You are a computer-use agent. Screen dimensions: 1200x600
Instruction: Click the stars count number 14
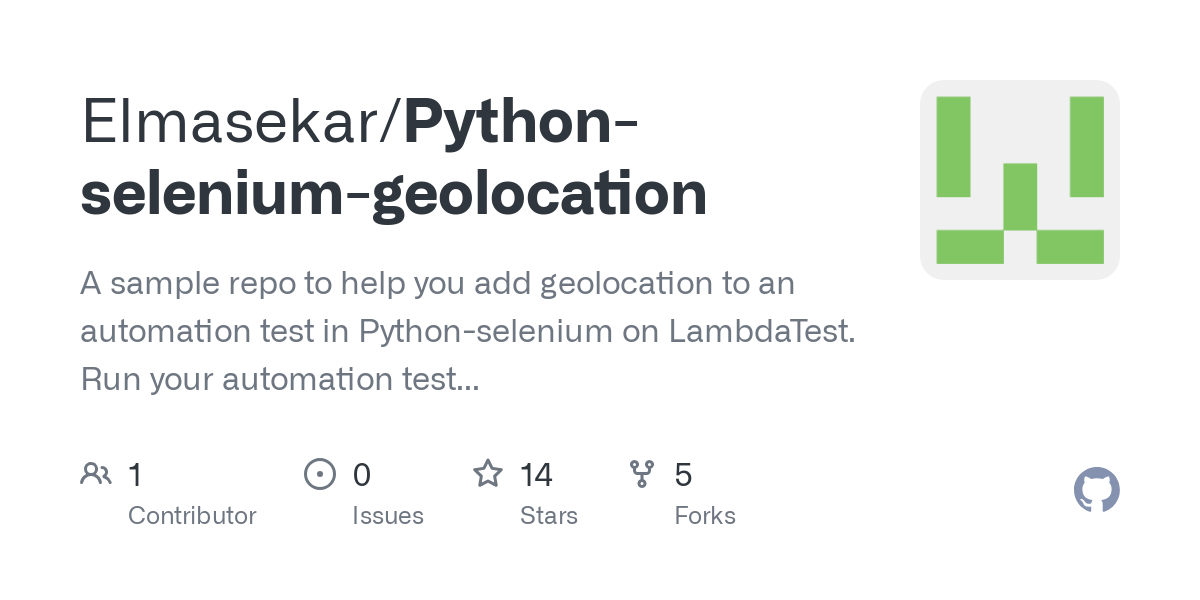point(537,474)
